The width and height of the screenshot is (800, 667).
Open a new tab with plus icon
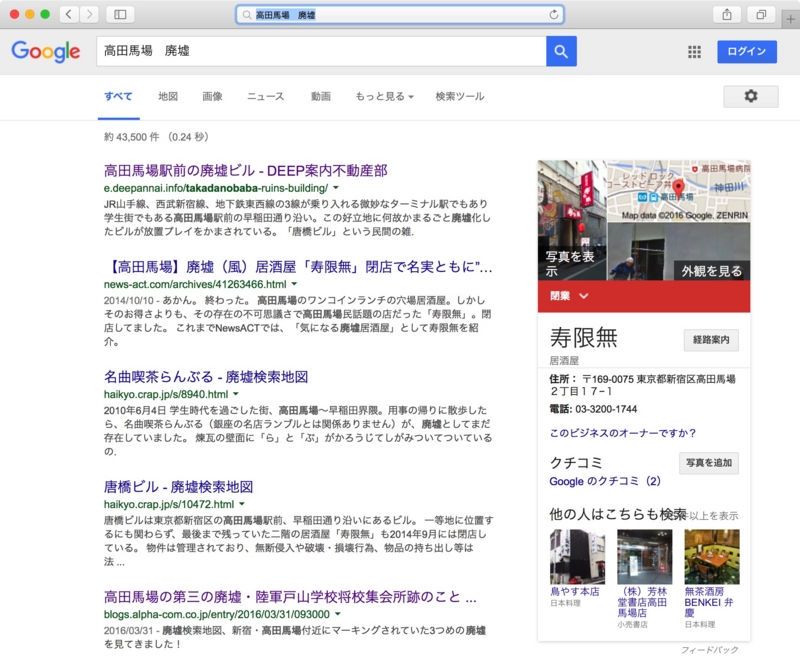[790, 19]
